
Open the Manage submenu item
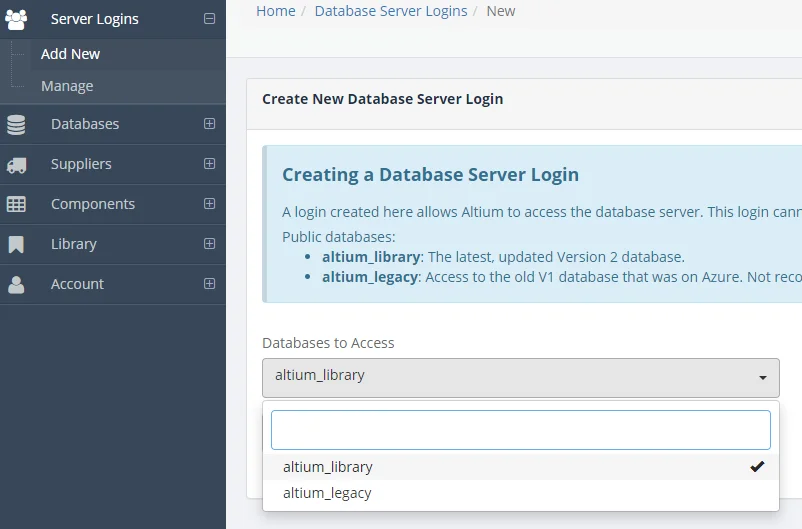[67, 86]
